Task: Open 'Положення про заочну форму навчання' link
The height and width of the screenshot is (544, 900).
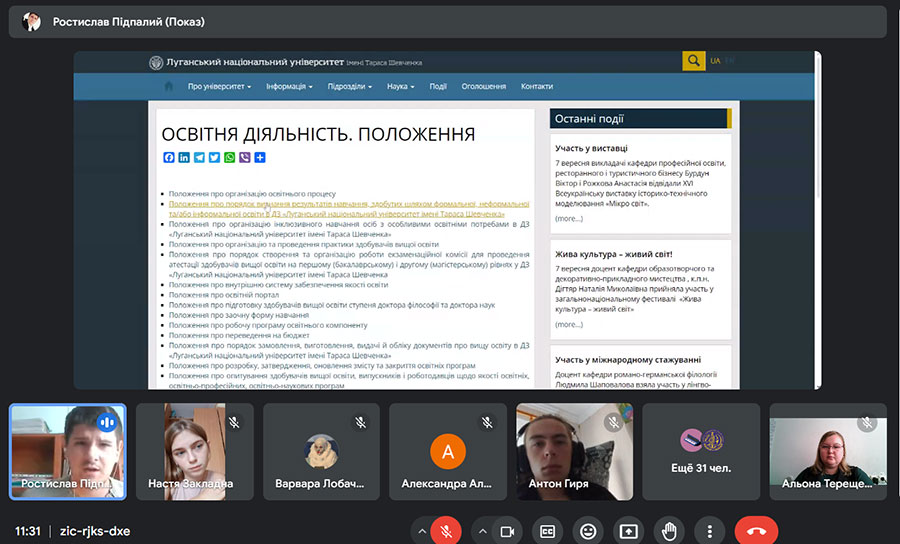Action: coord(239,315)
